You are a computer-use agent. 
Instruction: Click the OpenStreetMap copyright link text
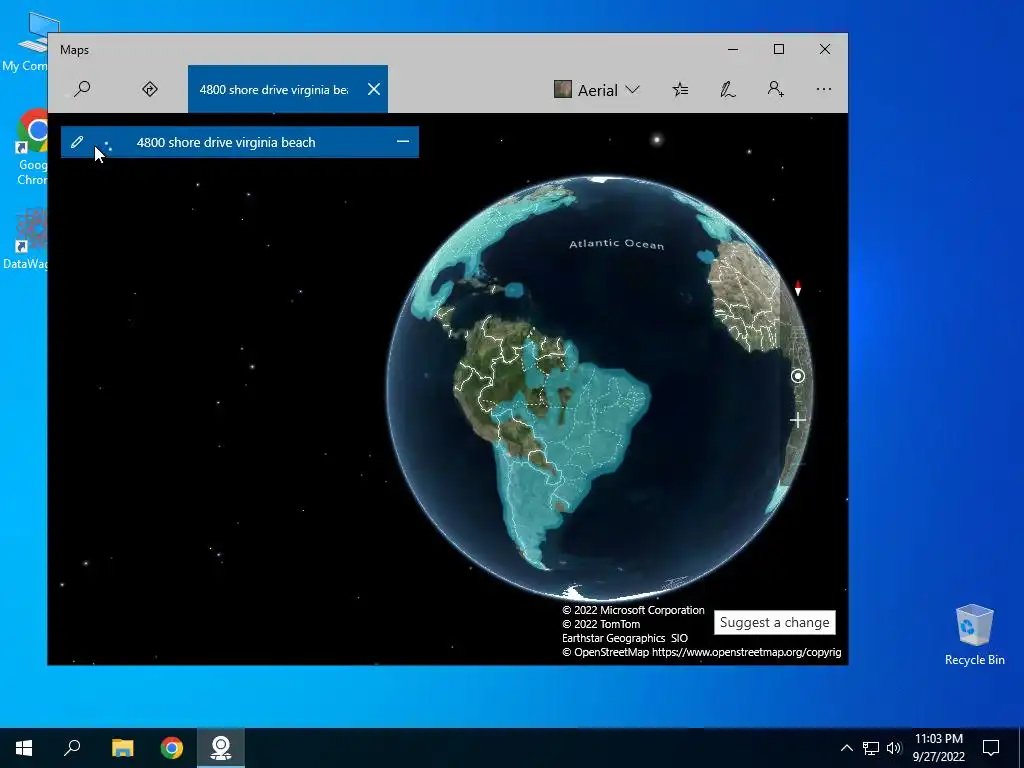pyautogui.click(x=701, y=652)
